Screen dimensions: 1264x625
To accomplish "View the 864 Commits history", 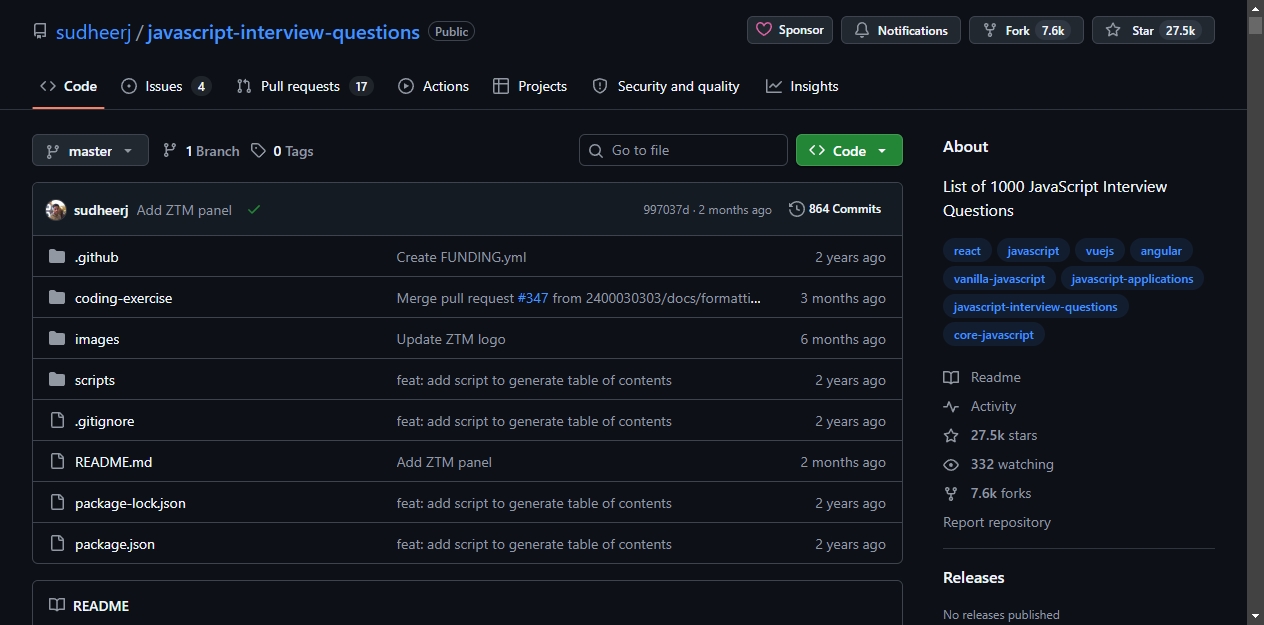I will (835, 209).
